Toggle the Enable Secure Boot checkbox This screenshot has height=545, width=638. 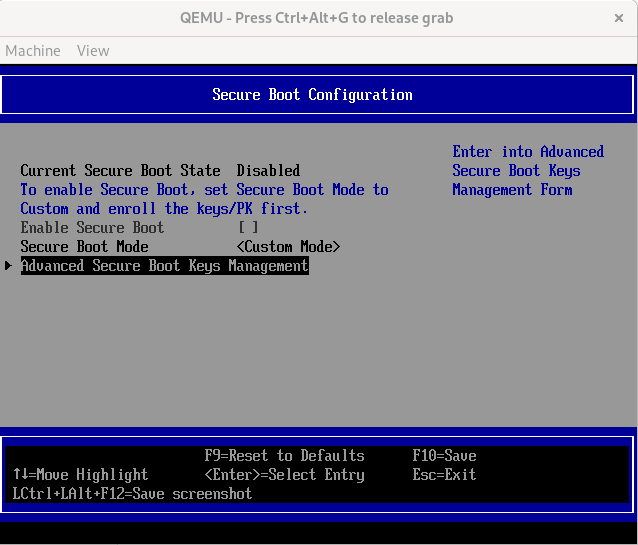(x=248, y=227)
